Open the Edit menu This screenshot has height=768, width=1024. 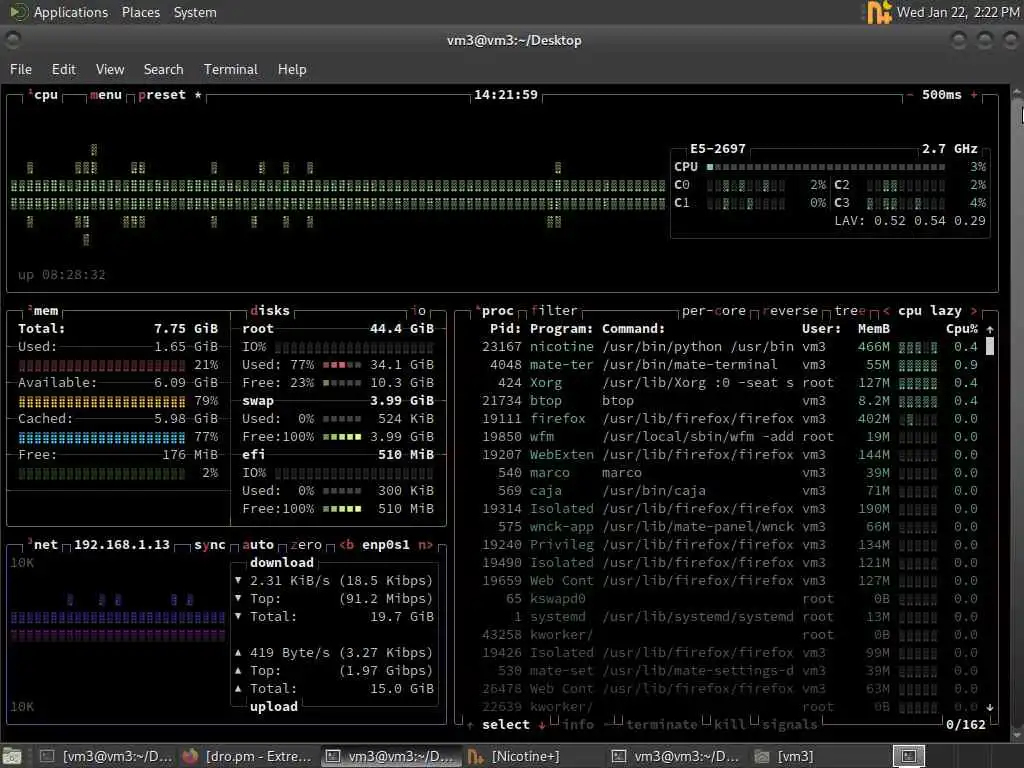pos(63,69)
